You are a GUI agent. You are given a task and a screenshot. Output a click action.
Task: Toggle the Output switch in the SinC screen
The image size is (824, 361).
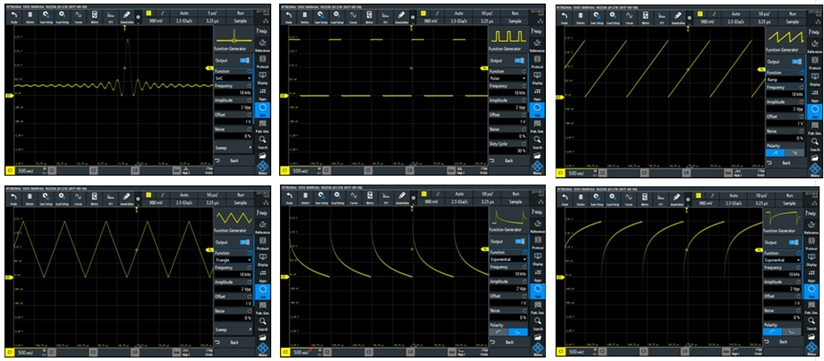point(245,60)
